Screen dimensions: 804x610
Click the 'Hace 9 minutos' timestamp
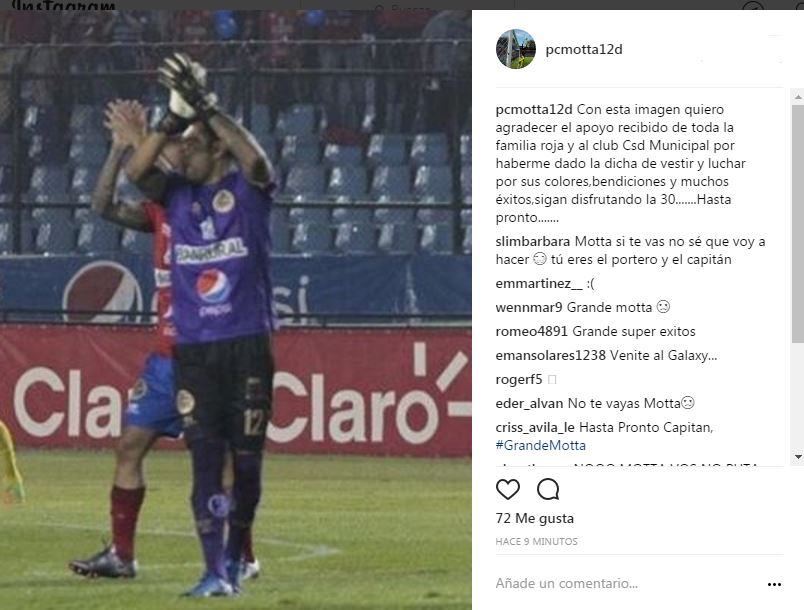[536, 541]
